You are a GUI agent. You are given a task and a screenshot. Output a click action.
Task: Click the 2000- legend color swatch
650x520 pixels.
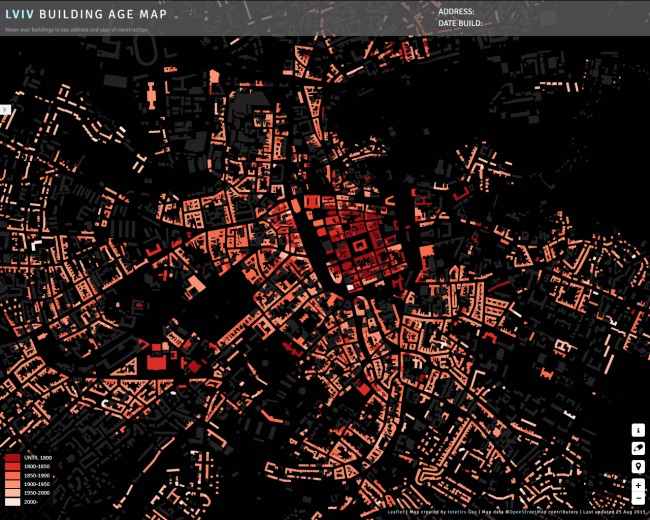[12, 503]
